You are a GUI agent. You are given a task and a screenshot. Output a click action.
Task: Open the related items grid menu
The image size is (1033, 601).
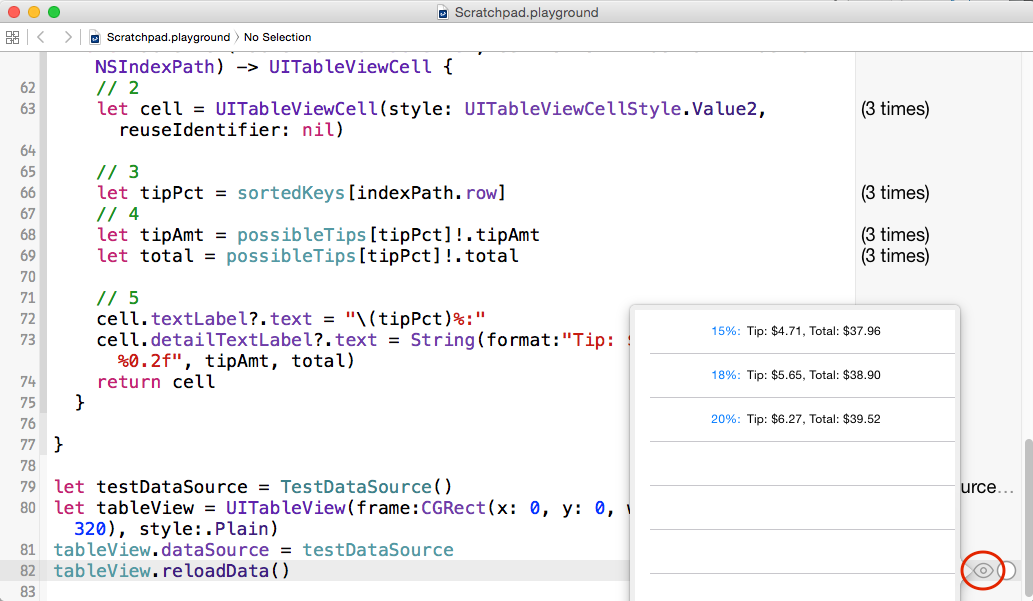click(13, 37)
